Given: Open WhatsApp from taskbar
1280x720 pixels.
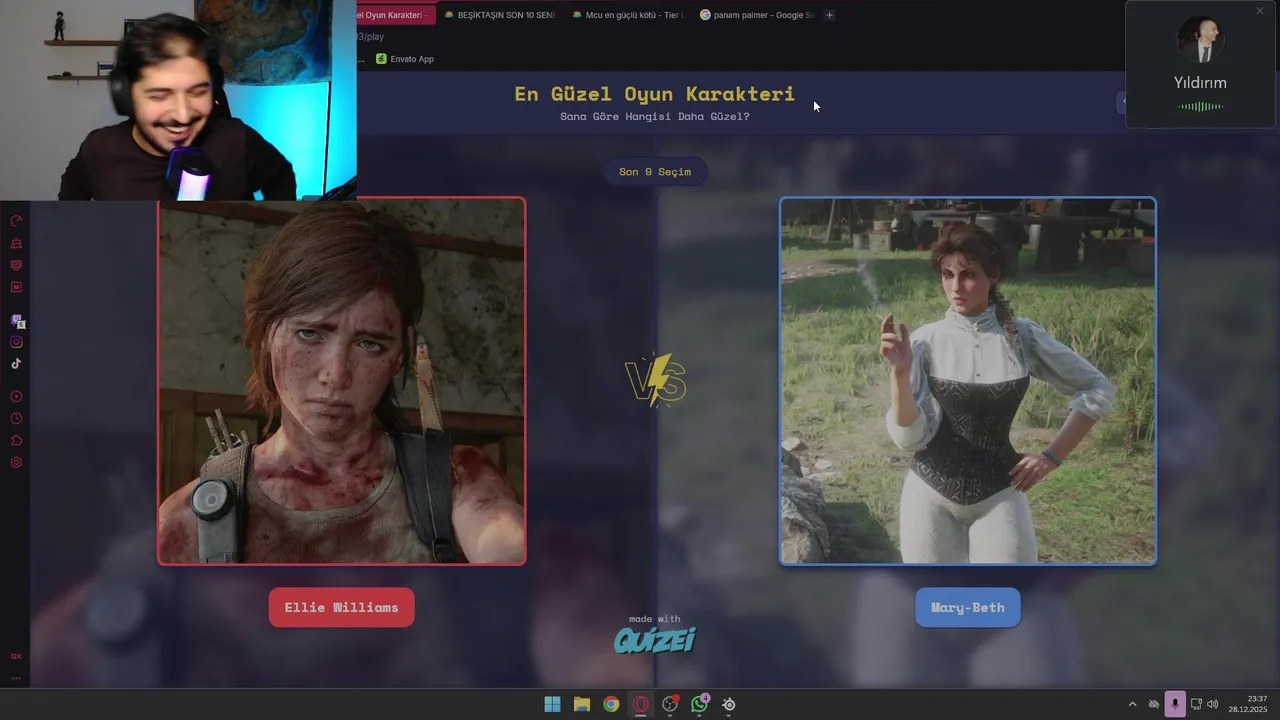Looking at the screenshot, I should coord(700,704).
